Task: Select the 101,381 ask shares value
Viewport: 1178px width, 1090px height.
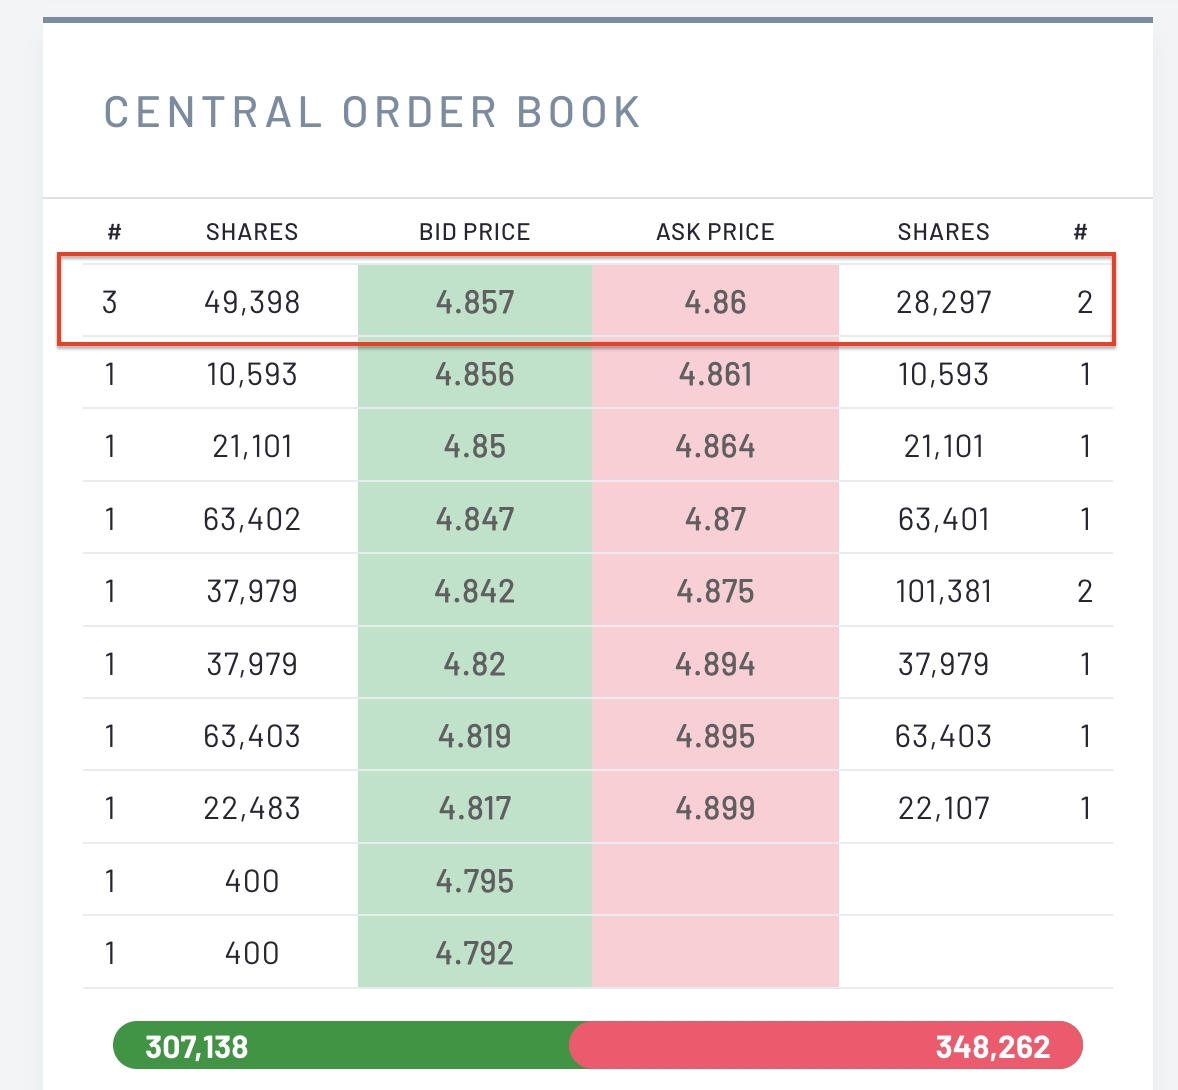Action: point(943,591)
